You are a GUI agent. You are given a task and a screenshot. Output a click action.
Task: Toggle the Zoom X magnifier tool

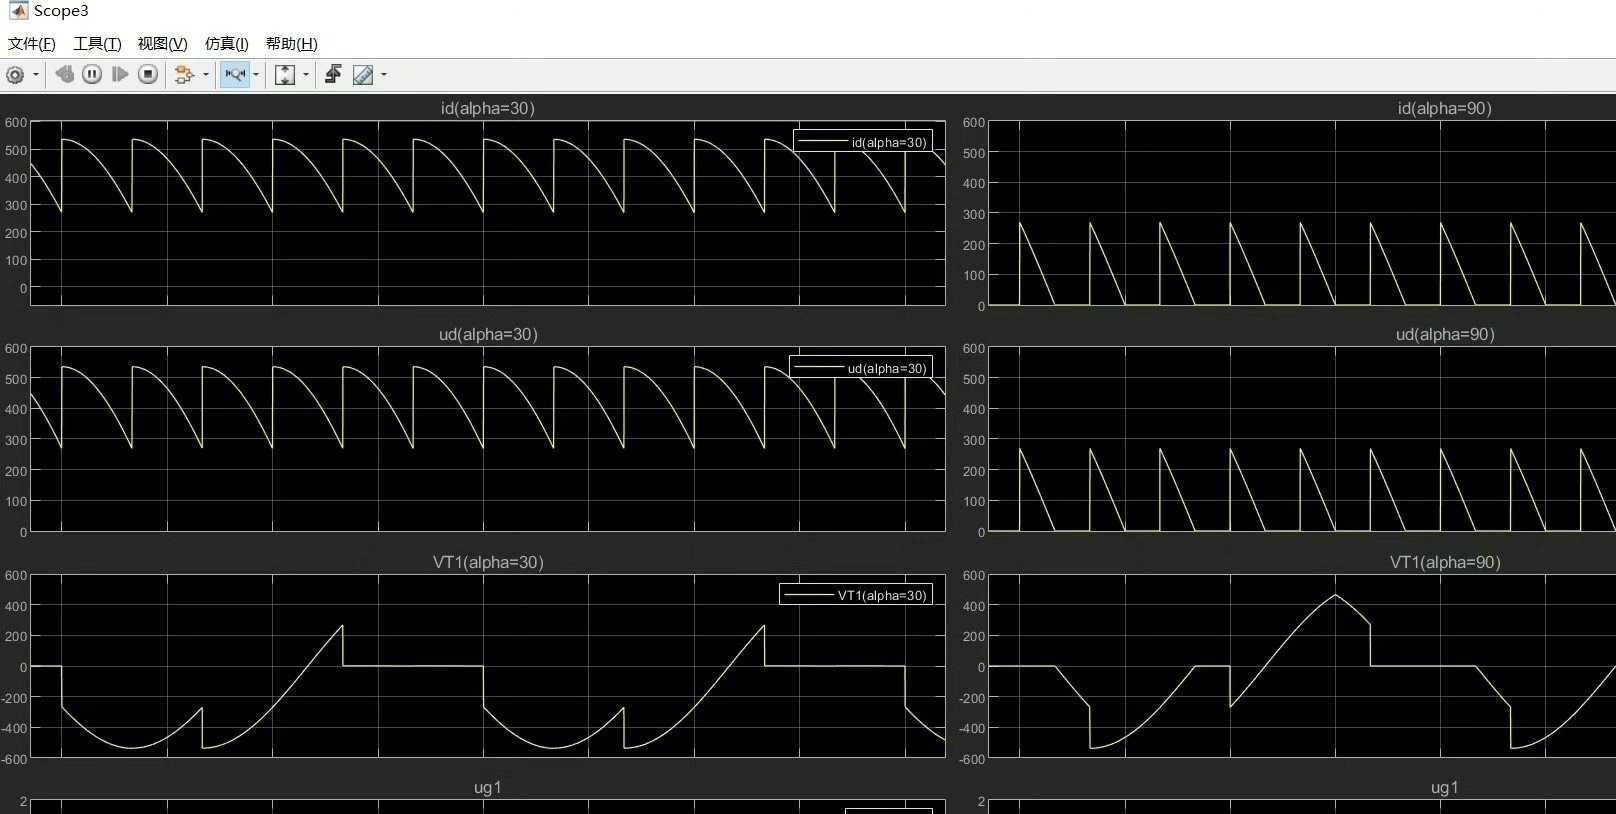tap(235, 75)
